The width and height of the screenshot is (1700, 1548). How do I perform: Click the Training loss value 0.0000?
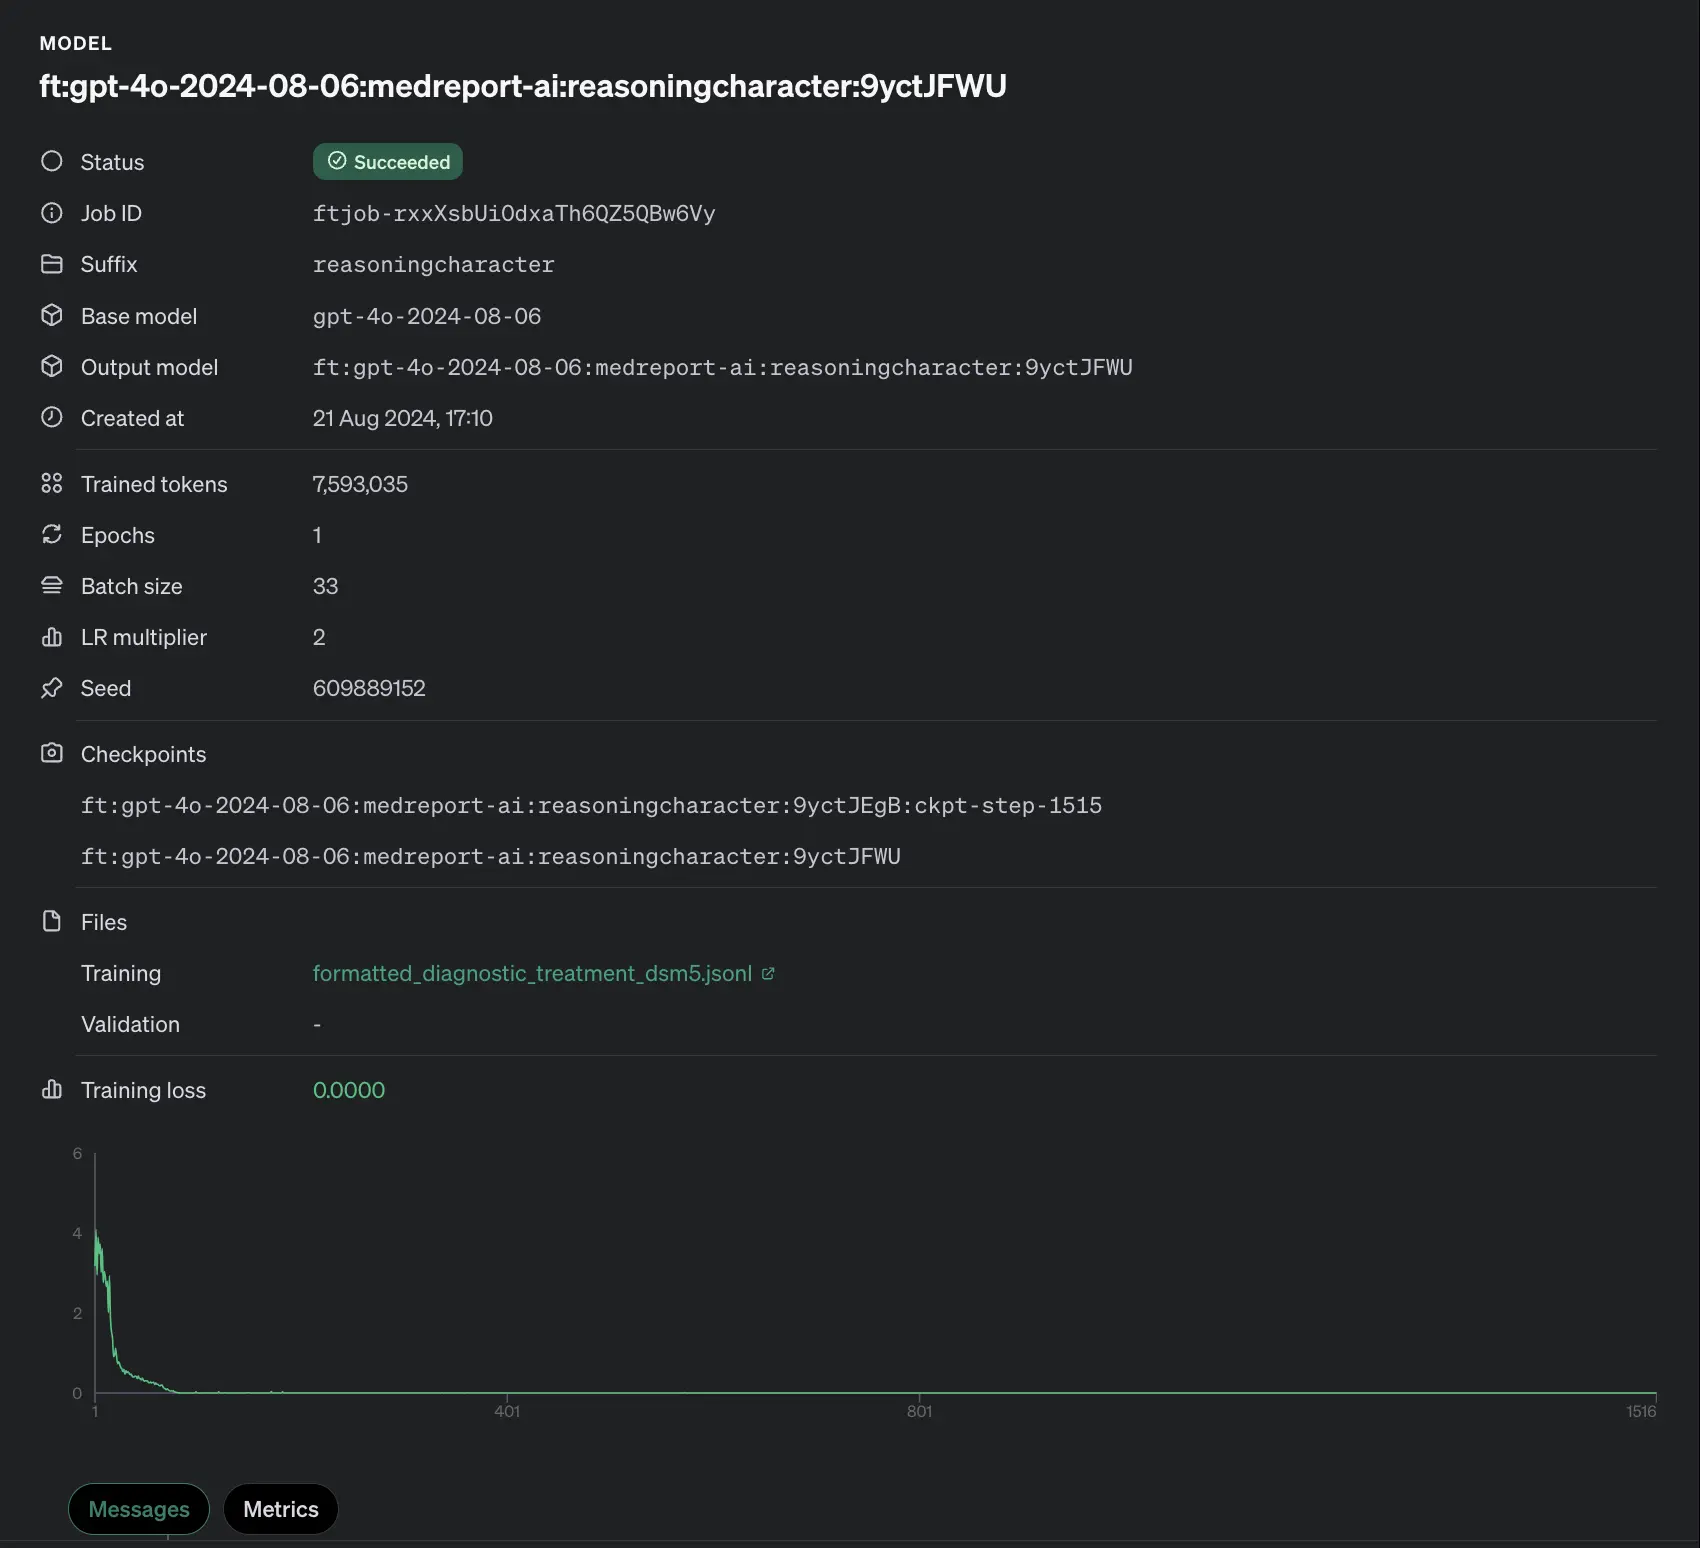tap(349, 1090)
